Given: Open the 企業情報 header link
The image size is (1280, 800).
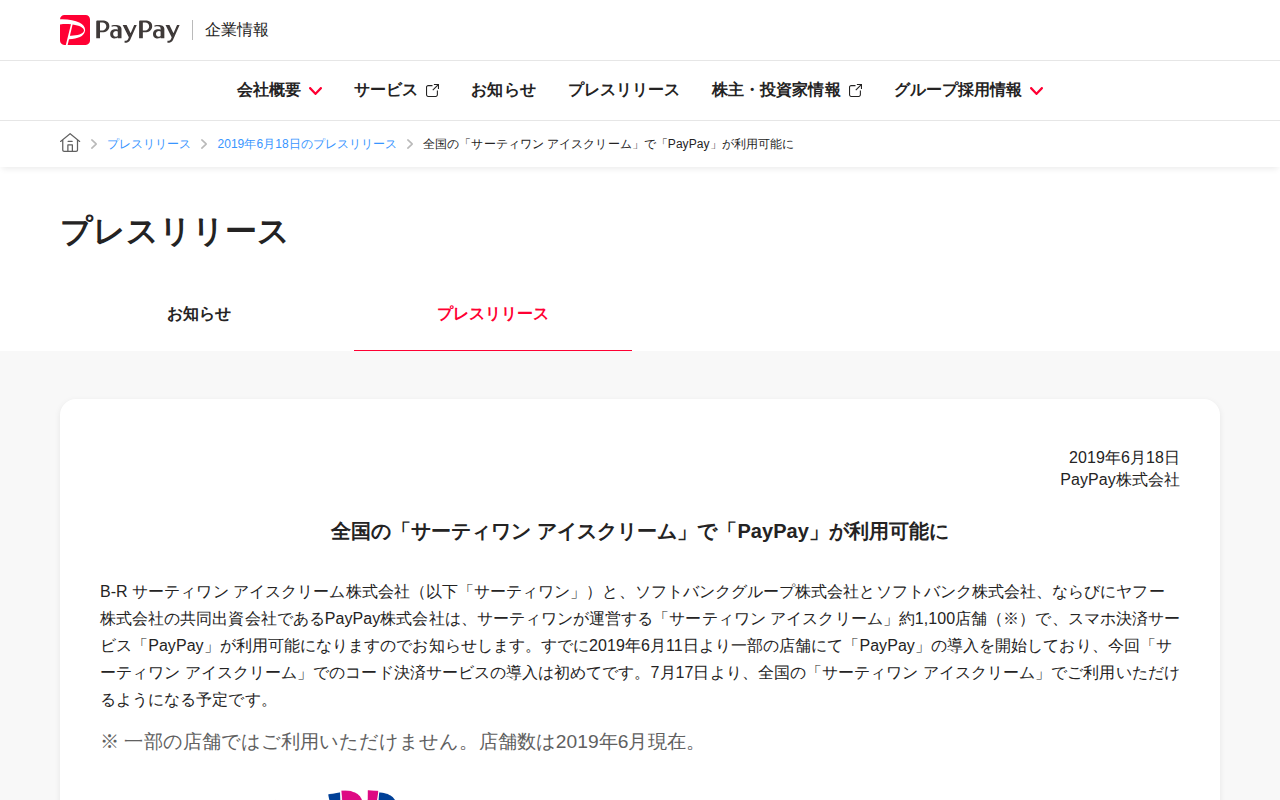Looking at the screenshot, I should point(237,30).
